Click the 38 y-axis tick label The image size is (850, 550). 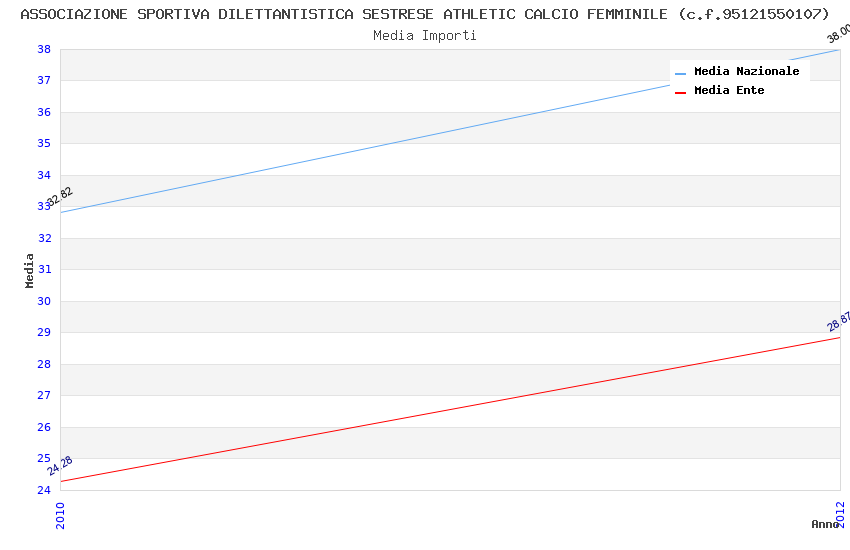pyautogui.click(x=44, y=49)
